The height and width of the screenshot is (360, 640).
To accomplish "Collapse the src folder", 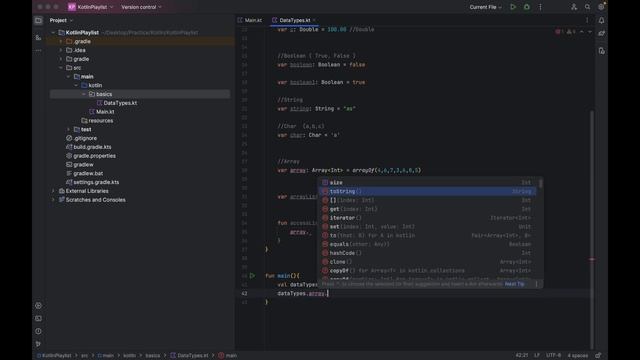I will point(61,68).
